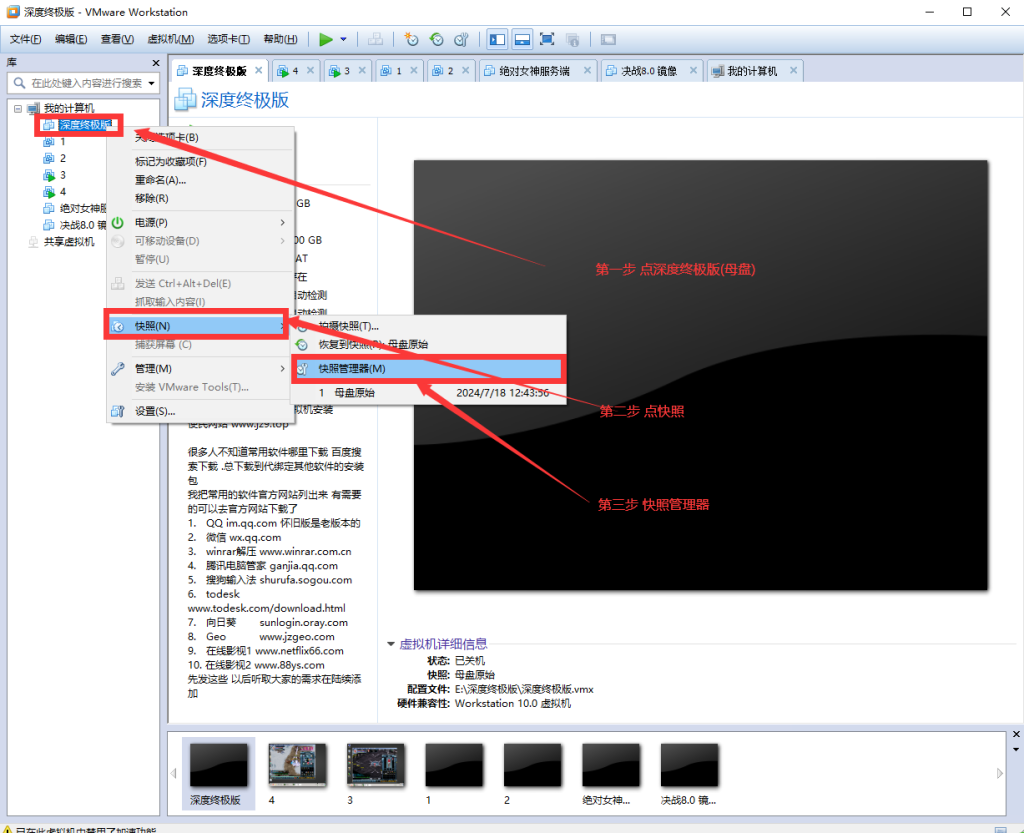Image resolution: width=1024 pixels, height=833 pixels.
Task: Click 恢复到快照 母盘原始 in the submenu
Action: (428, 344)
